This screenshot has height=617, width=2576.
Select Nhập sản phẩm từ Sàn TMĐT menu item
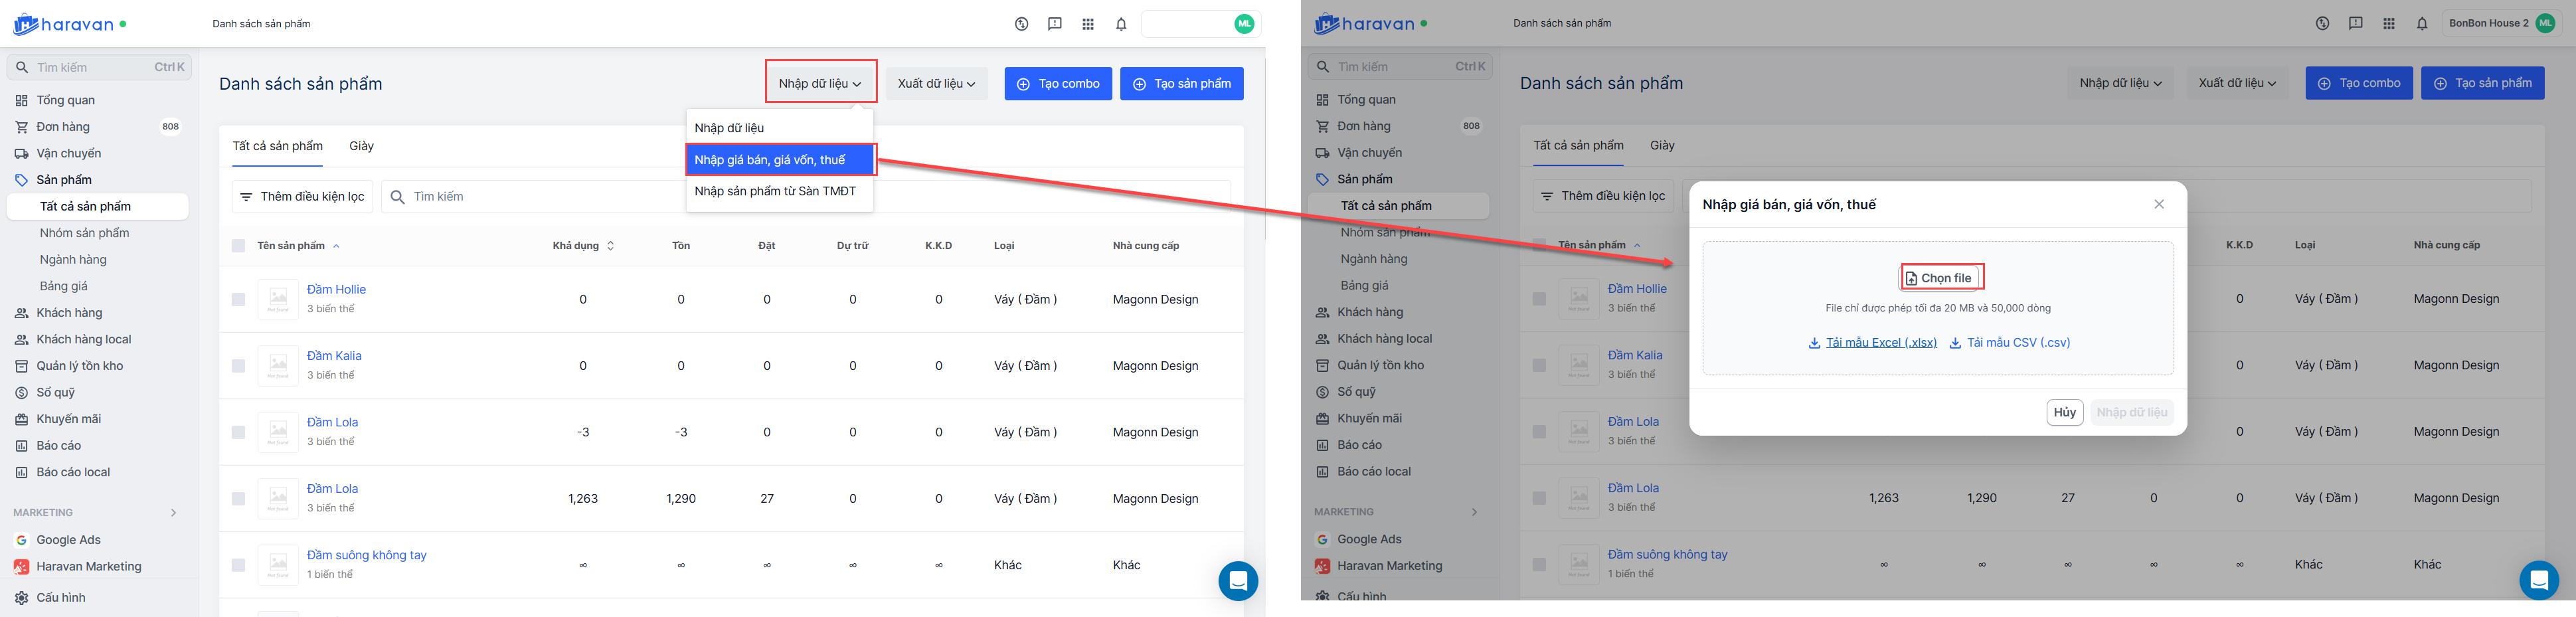(x=775, y=191)
